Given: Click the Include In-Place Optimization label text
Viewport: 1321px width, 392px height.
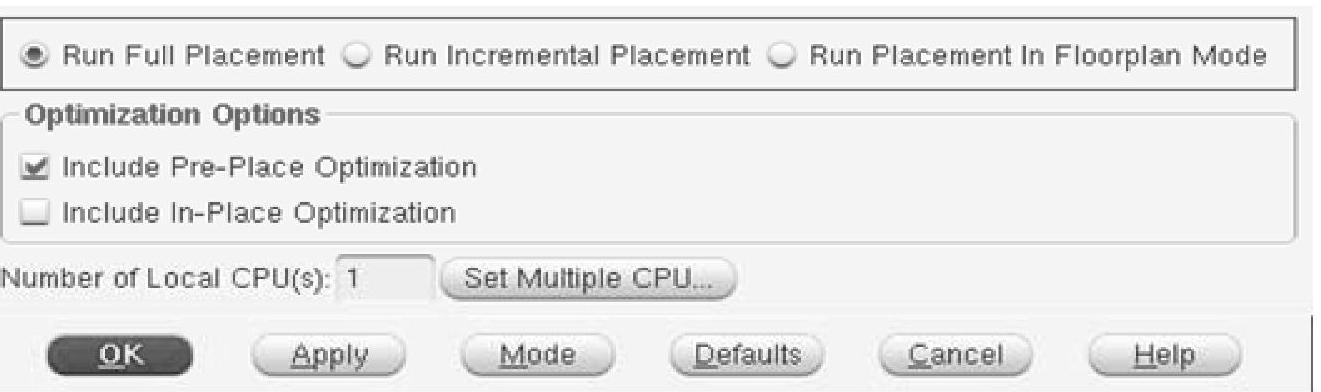Looking at the screenshot, I should pos(259,212).
